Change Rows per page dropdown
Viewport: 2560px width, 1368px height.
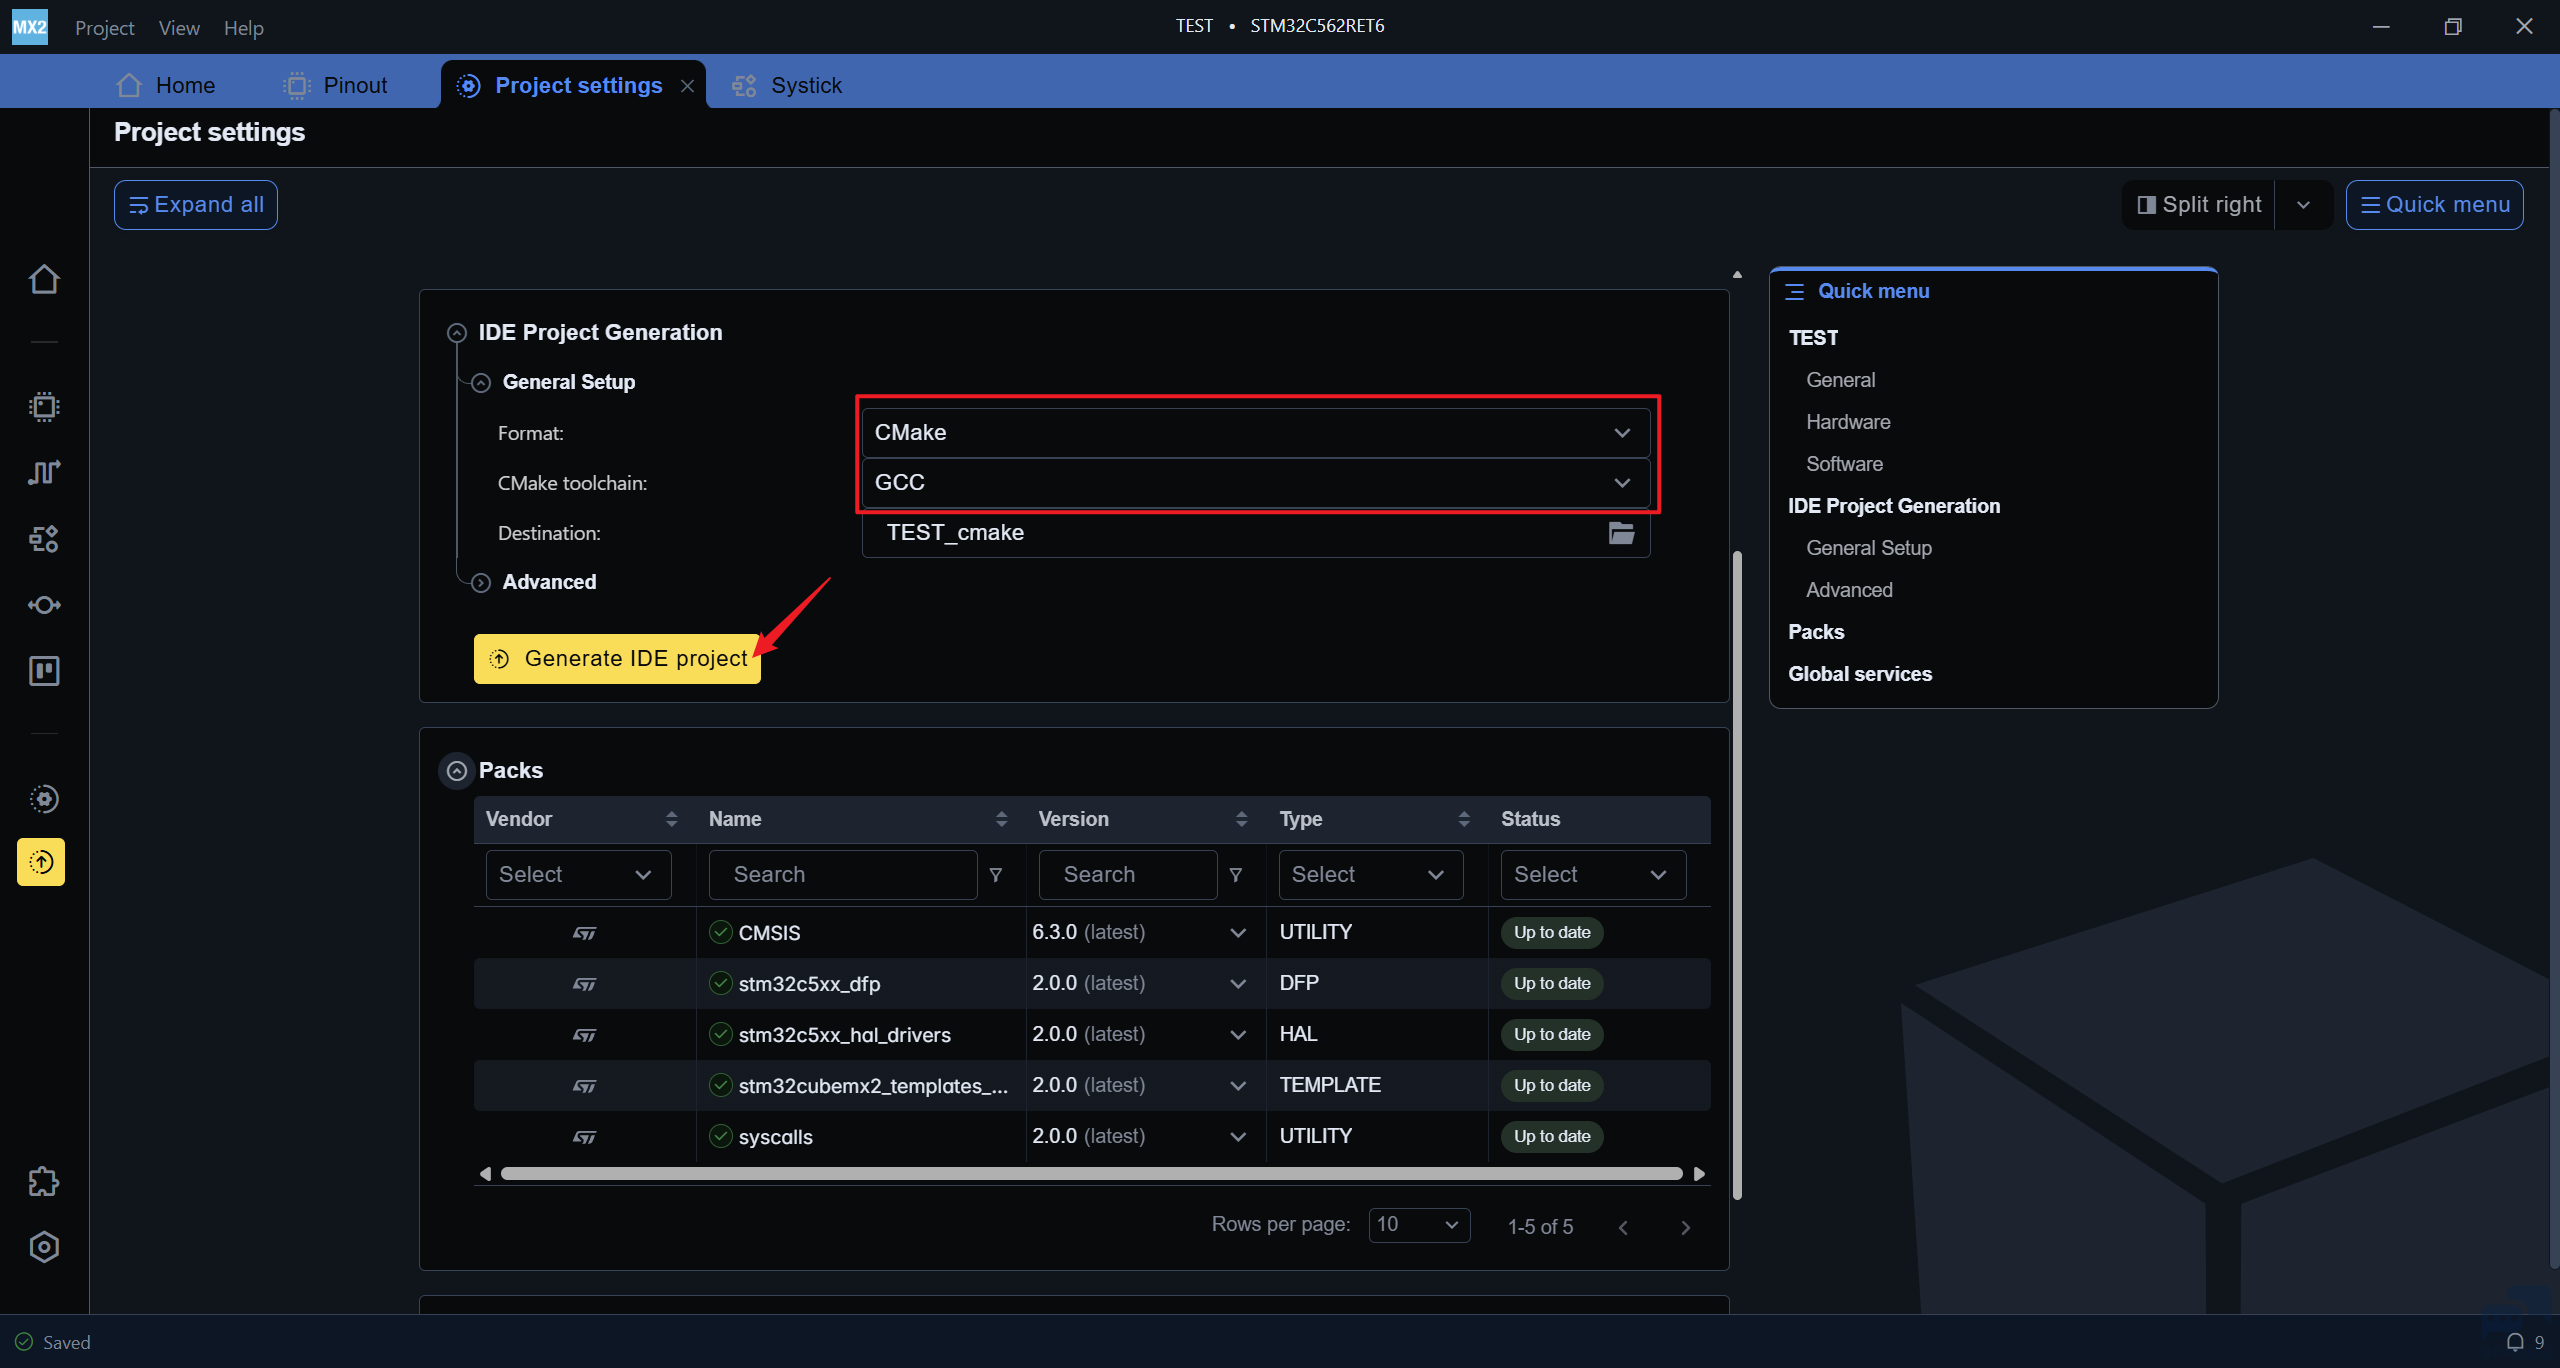[1419, 1225]
